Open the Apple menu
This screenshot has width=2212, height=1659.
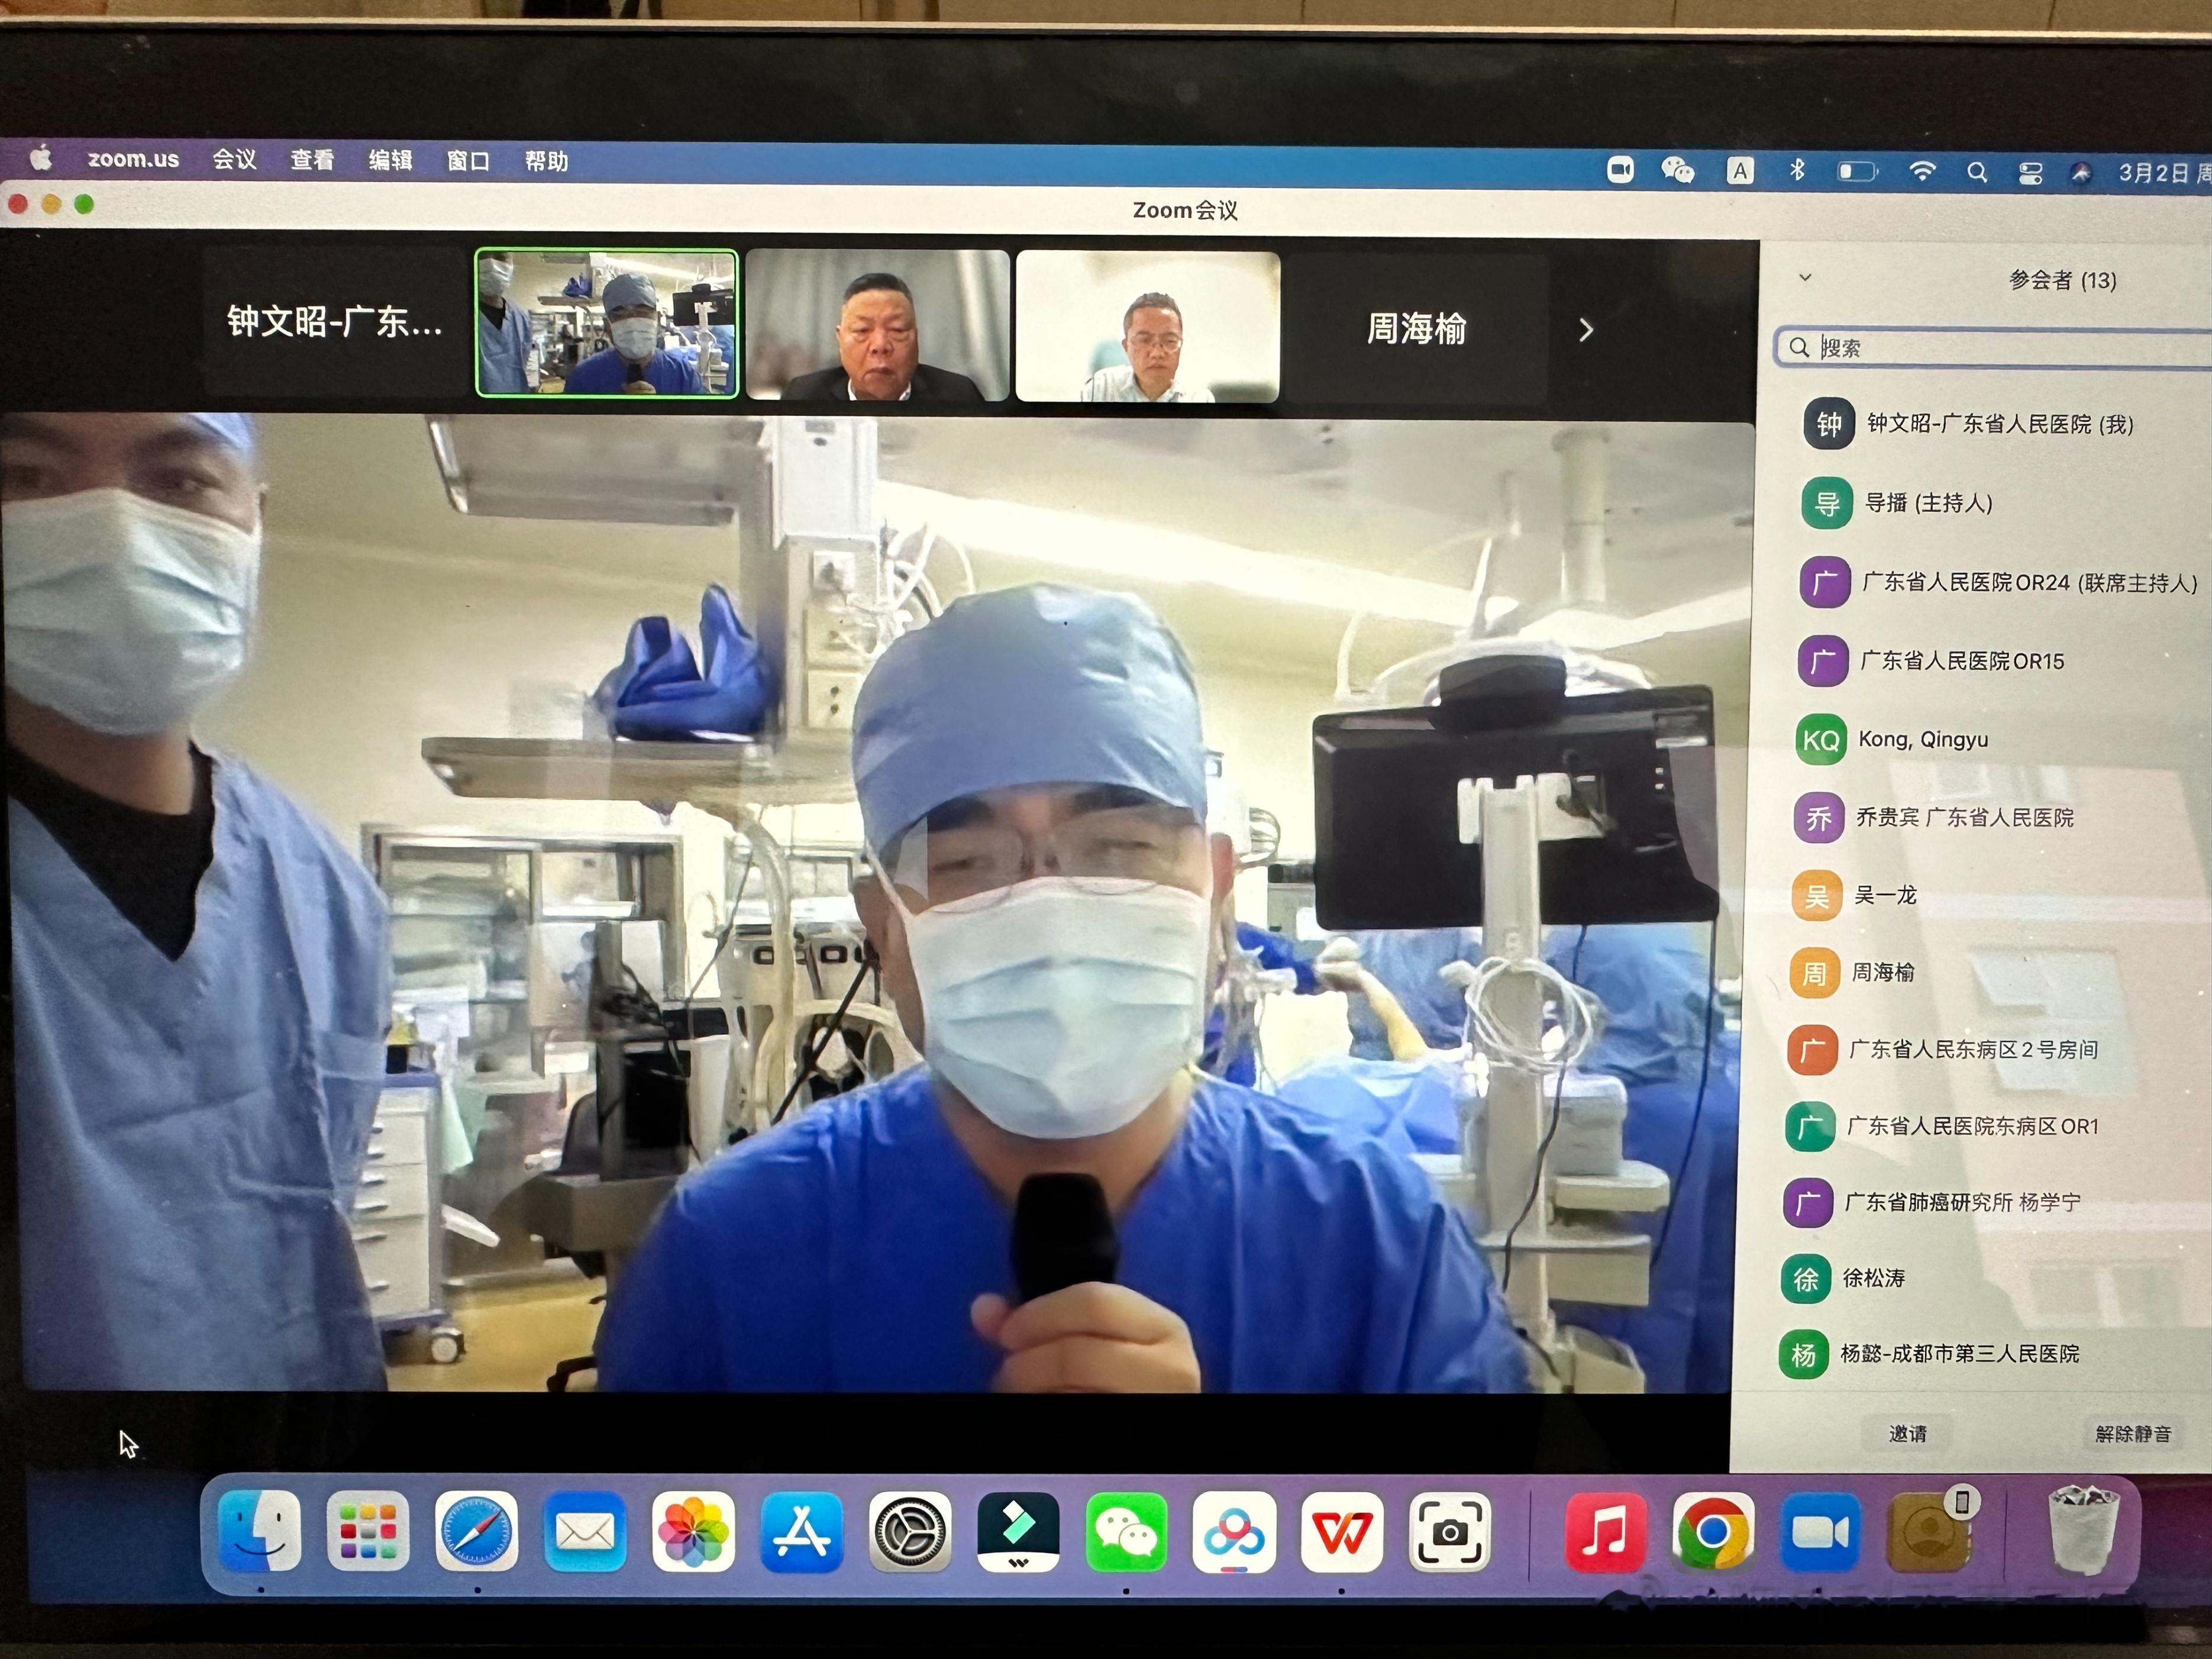tap(42, 158)
